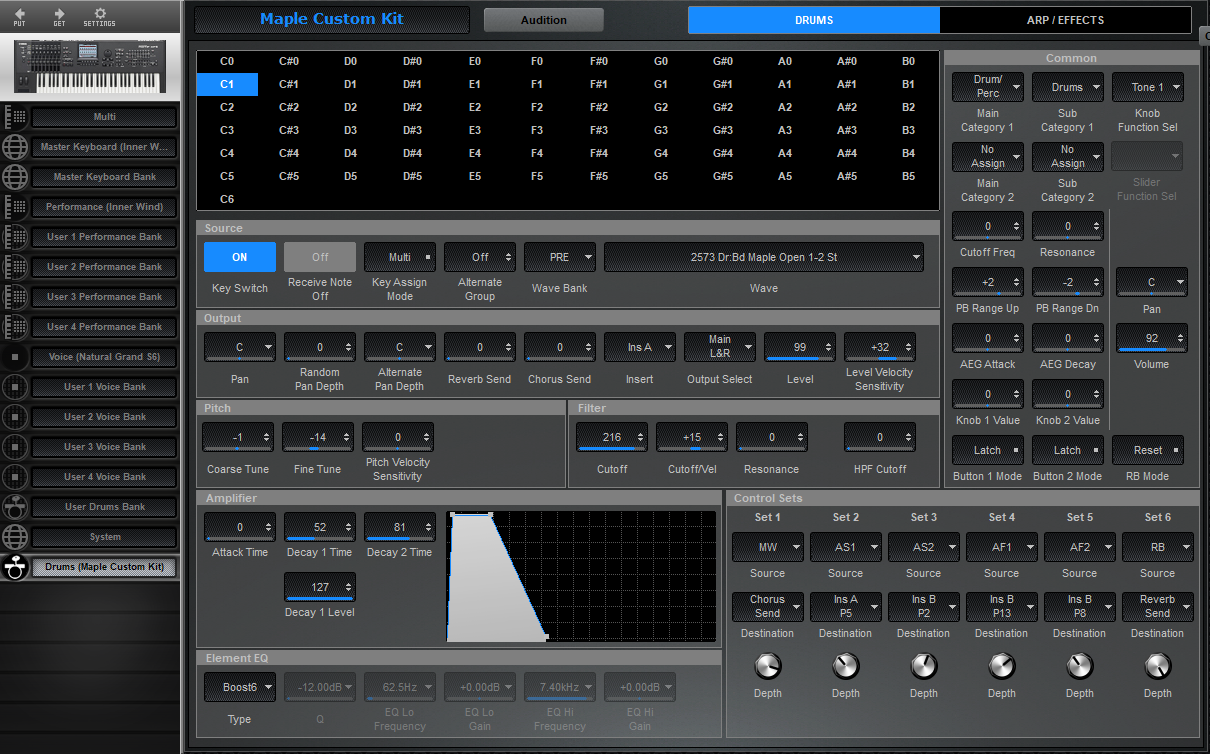Click the drum icon beside Drums (Maple Custom Kit)

14,567
